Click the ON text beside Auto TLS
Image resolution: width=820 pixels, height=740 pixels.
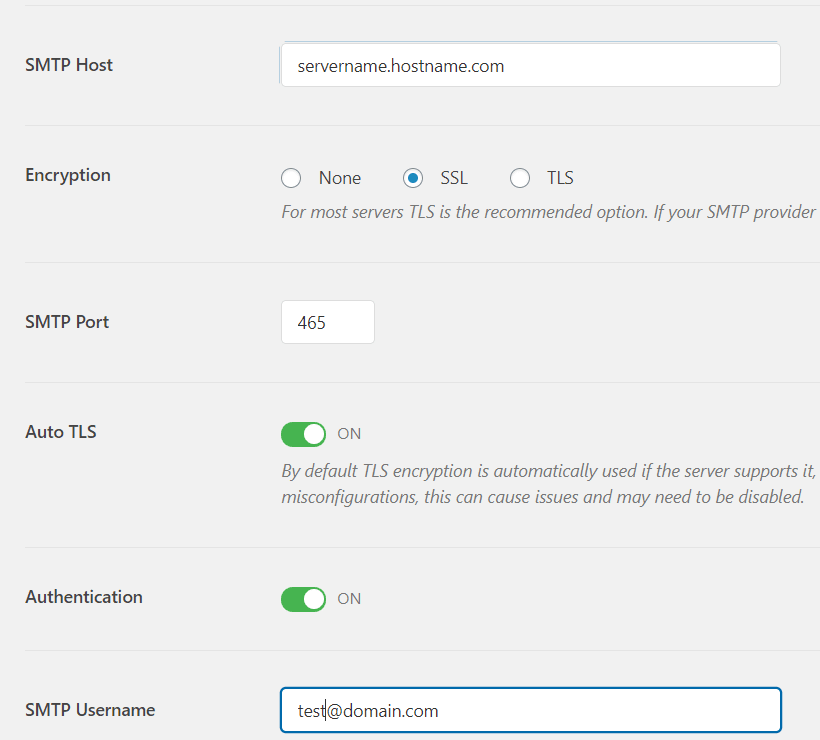tap(349, 434)
